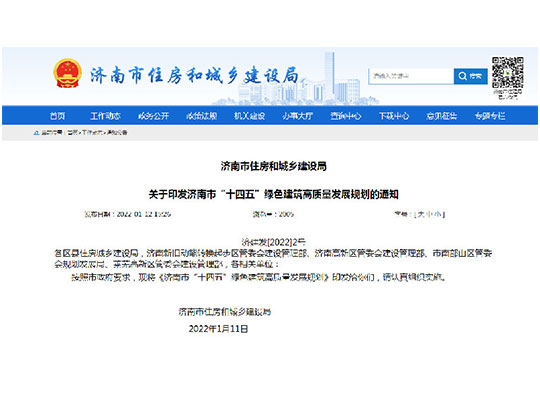Set font size to 小
This screenshot has height=400, width=540.
tap(438, 214)
